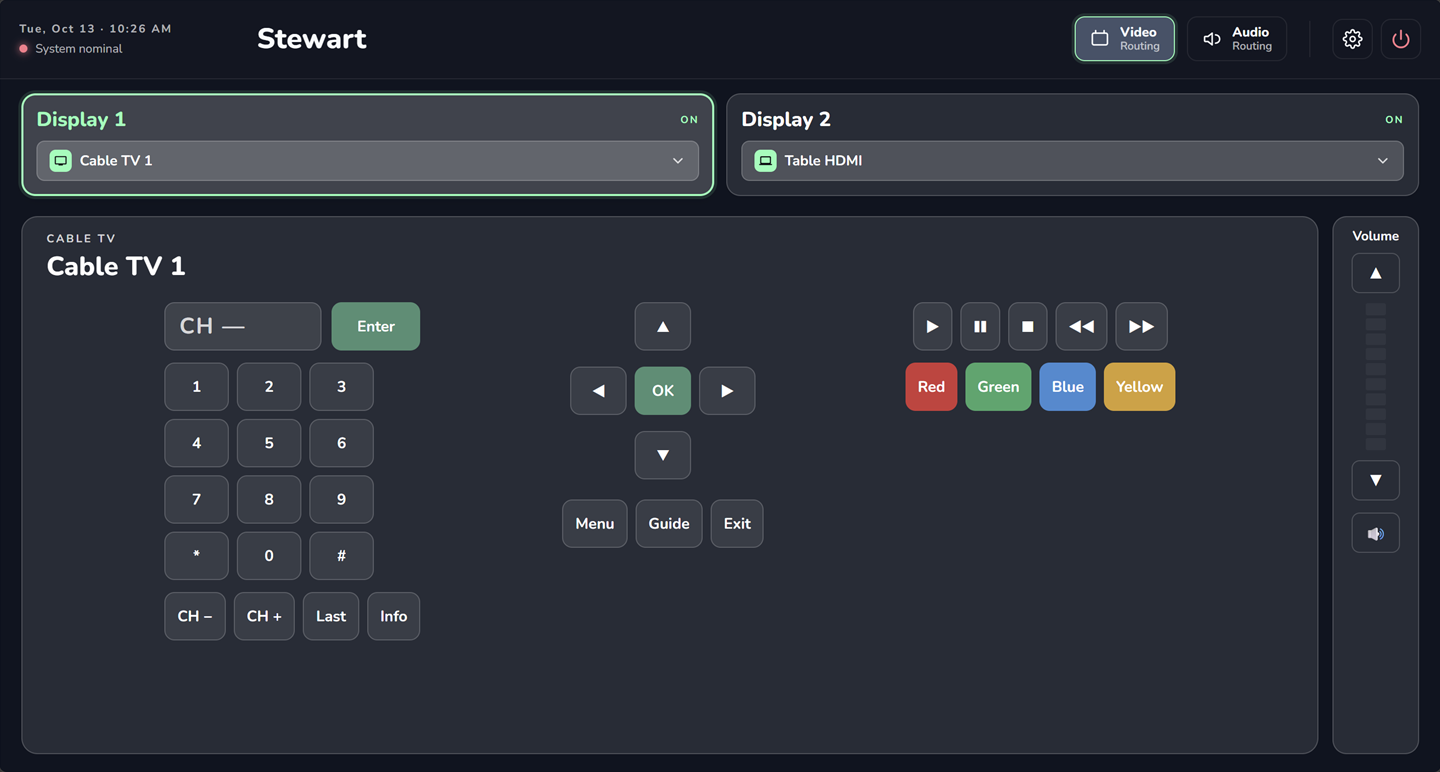Select the Yellow color button

pyautogui.click(x=1139, y=387)
